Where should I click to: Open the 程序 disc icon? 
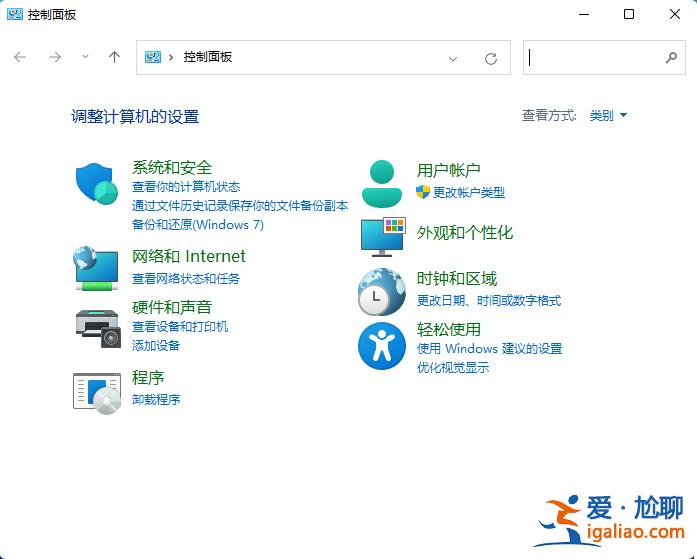point(97,394)
